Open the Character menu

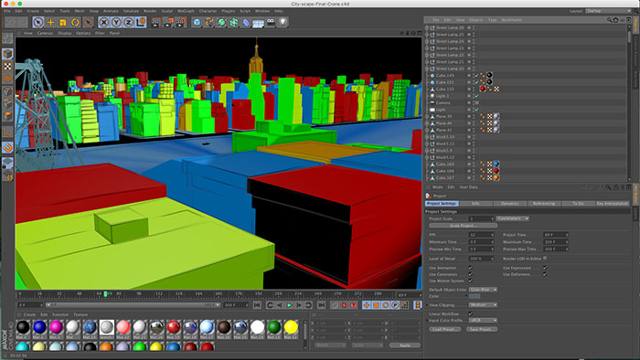coord(207,11)
